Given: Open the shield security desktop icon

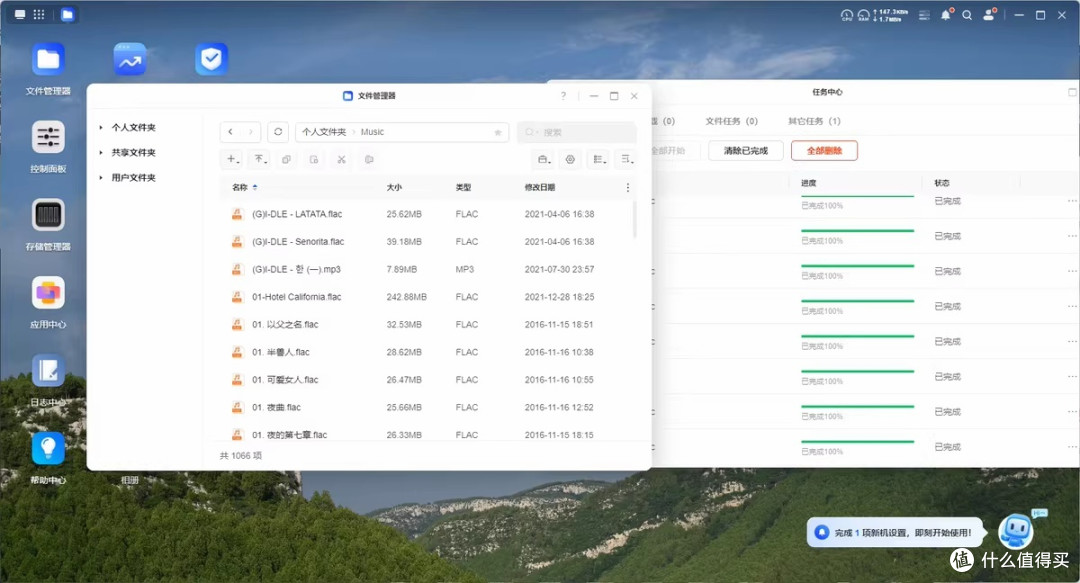Looking at the screenshot, I should point(211,60).
